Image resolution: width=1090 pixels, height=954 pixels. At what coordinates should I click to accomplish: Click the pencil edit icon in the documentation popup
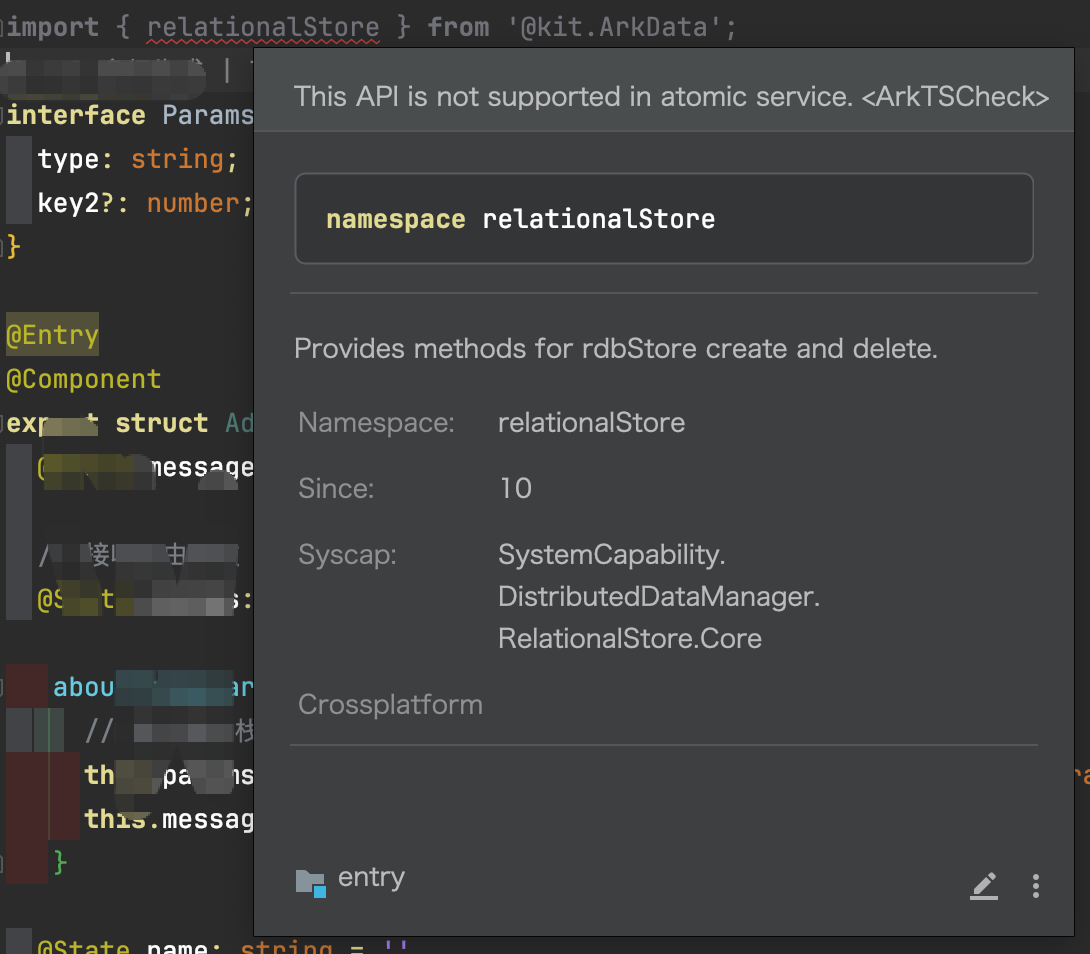984,885
